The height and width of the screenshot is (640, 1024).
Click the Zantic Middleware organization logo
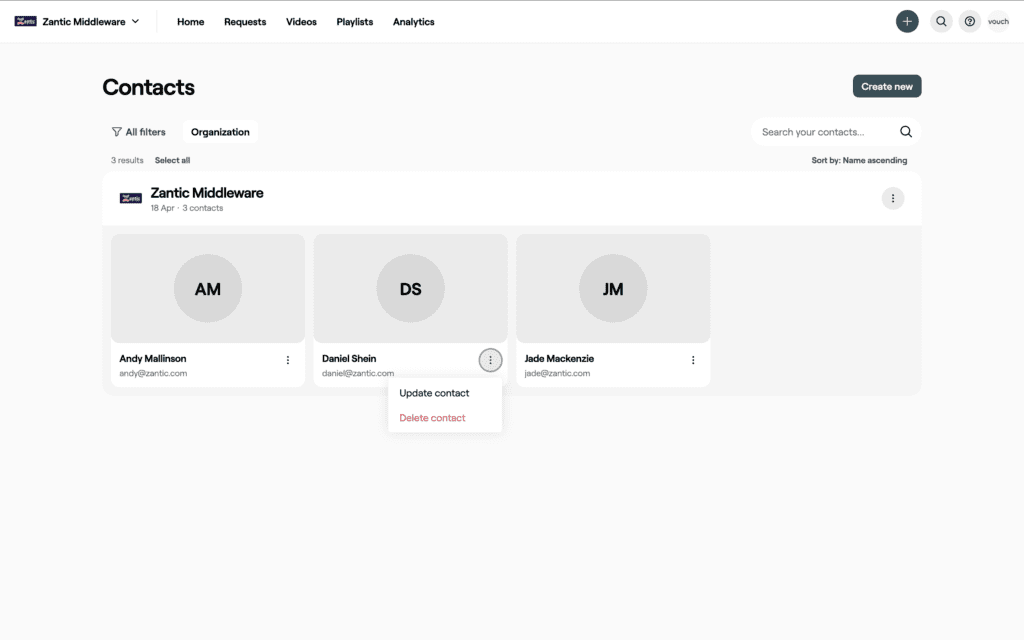[131, 199]
